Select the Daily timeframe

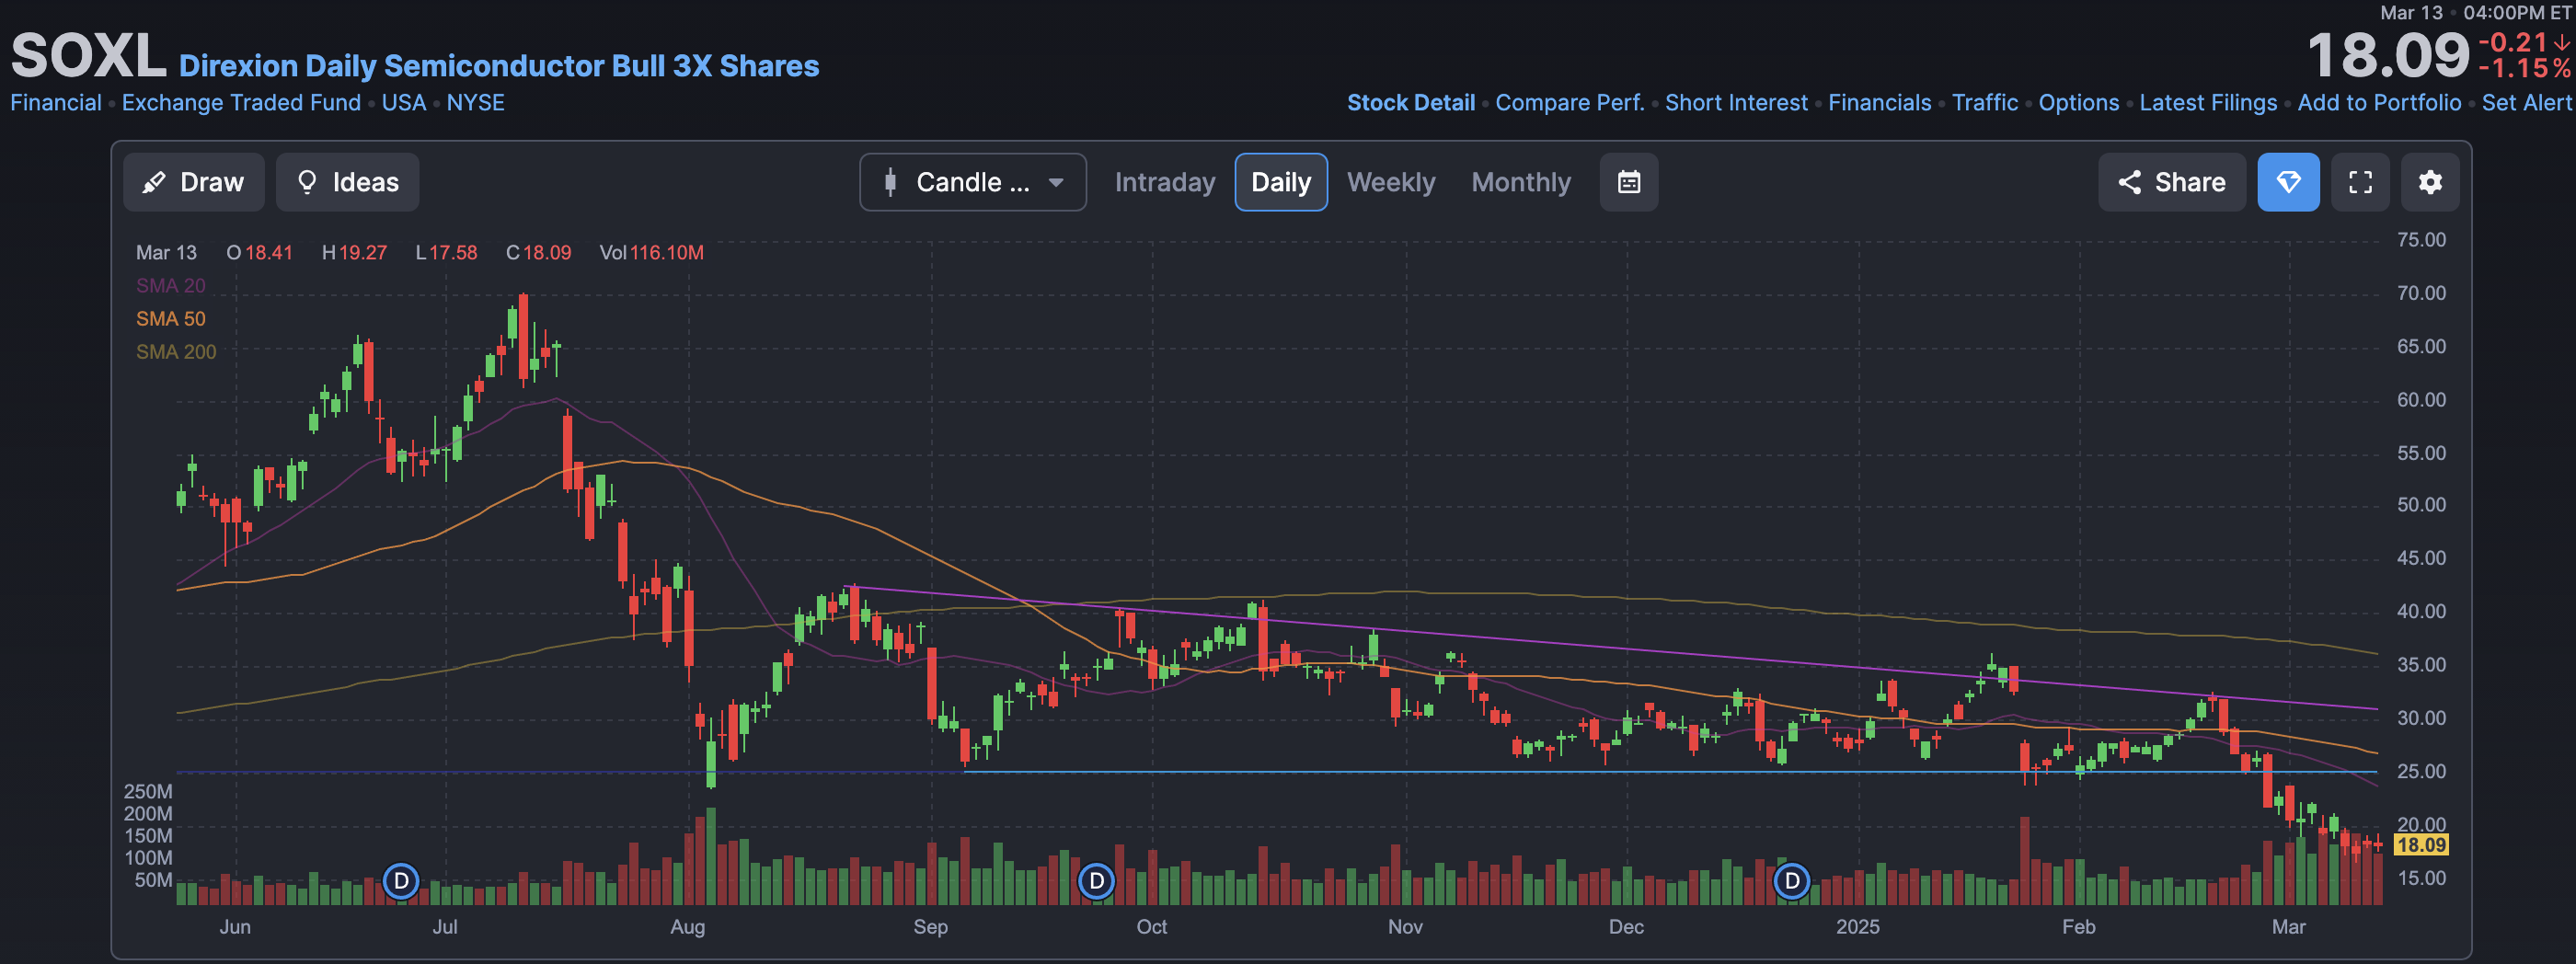1280,182
